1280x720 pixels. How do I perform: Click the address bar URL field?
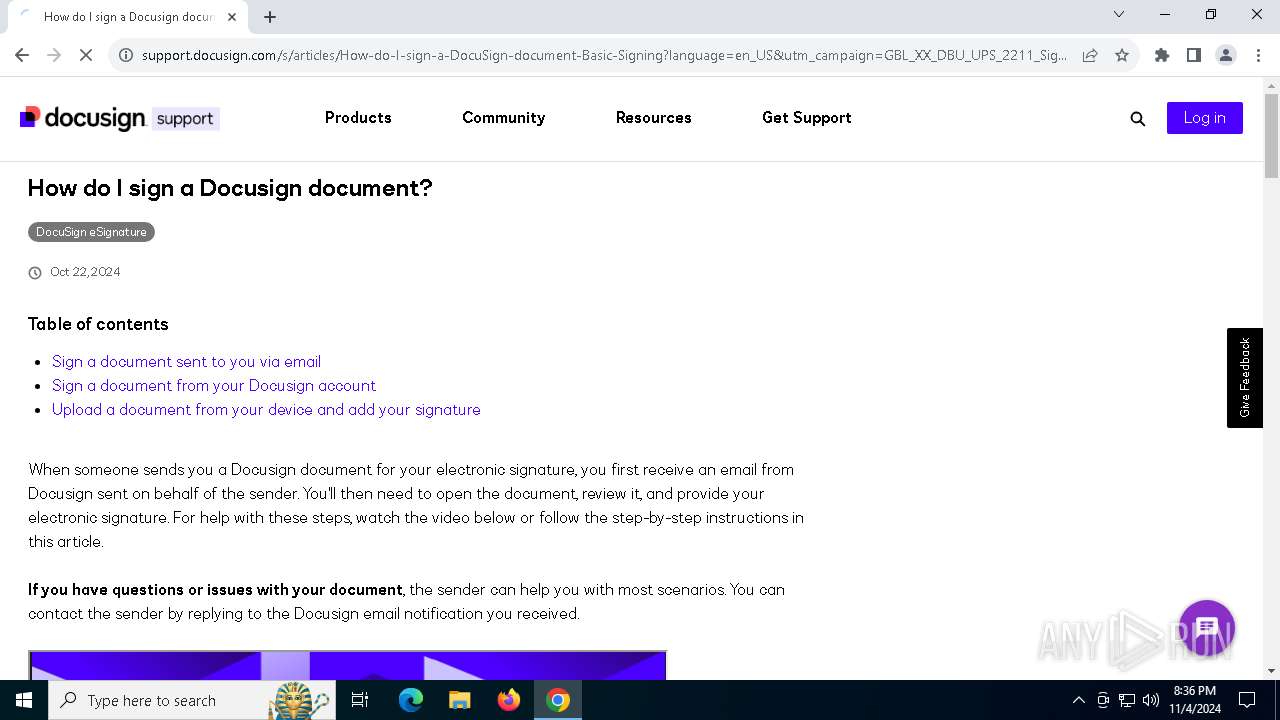(604, 55)
